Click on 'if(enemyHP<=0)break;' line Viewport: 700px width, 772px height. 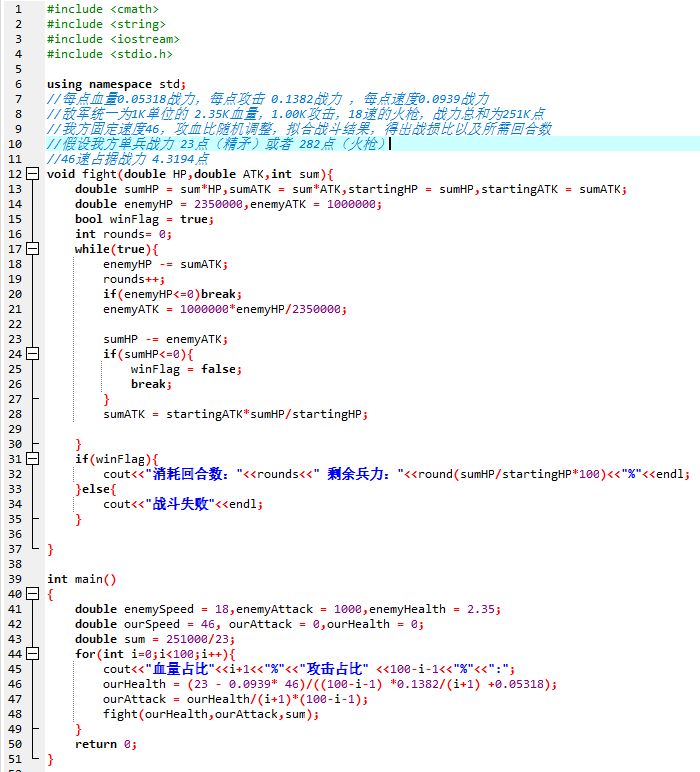coord(172,294)
